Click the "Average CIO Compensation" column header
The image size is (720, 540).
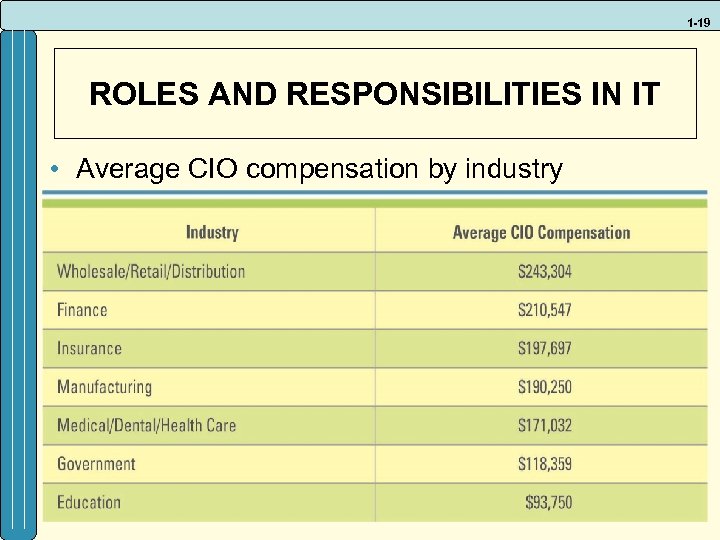click(x=541, y=232)
